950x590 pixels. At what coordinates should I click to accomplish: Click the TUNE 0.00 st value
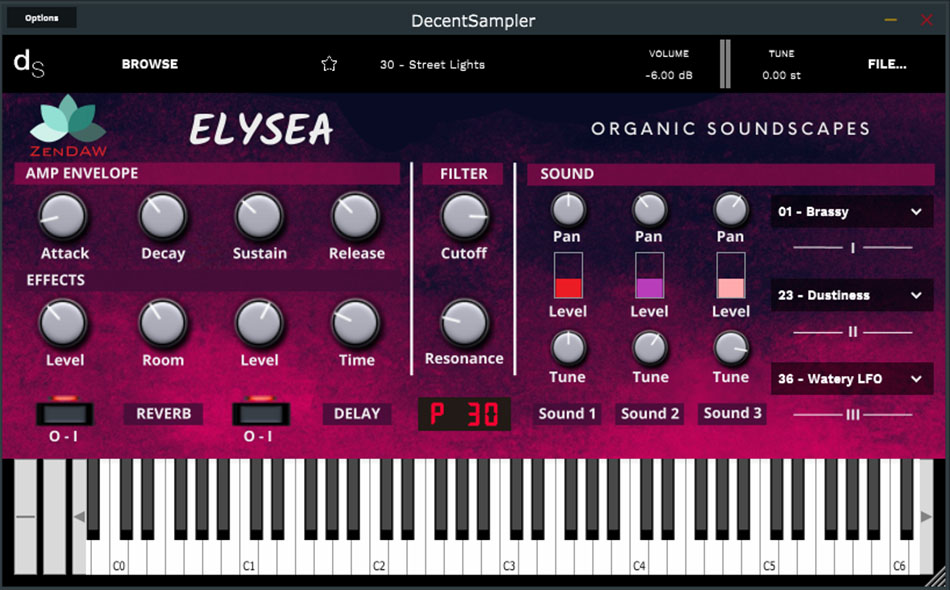pos(782,75)
